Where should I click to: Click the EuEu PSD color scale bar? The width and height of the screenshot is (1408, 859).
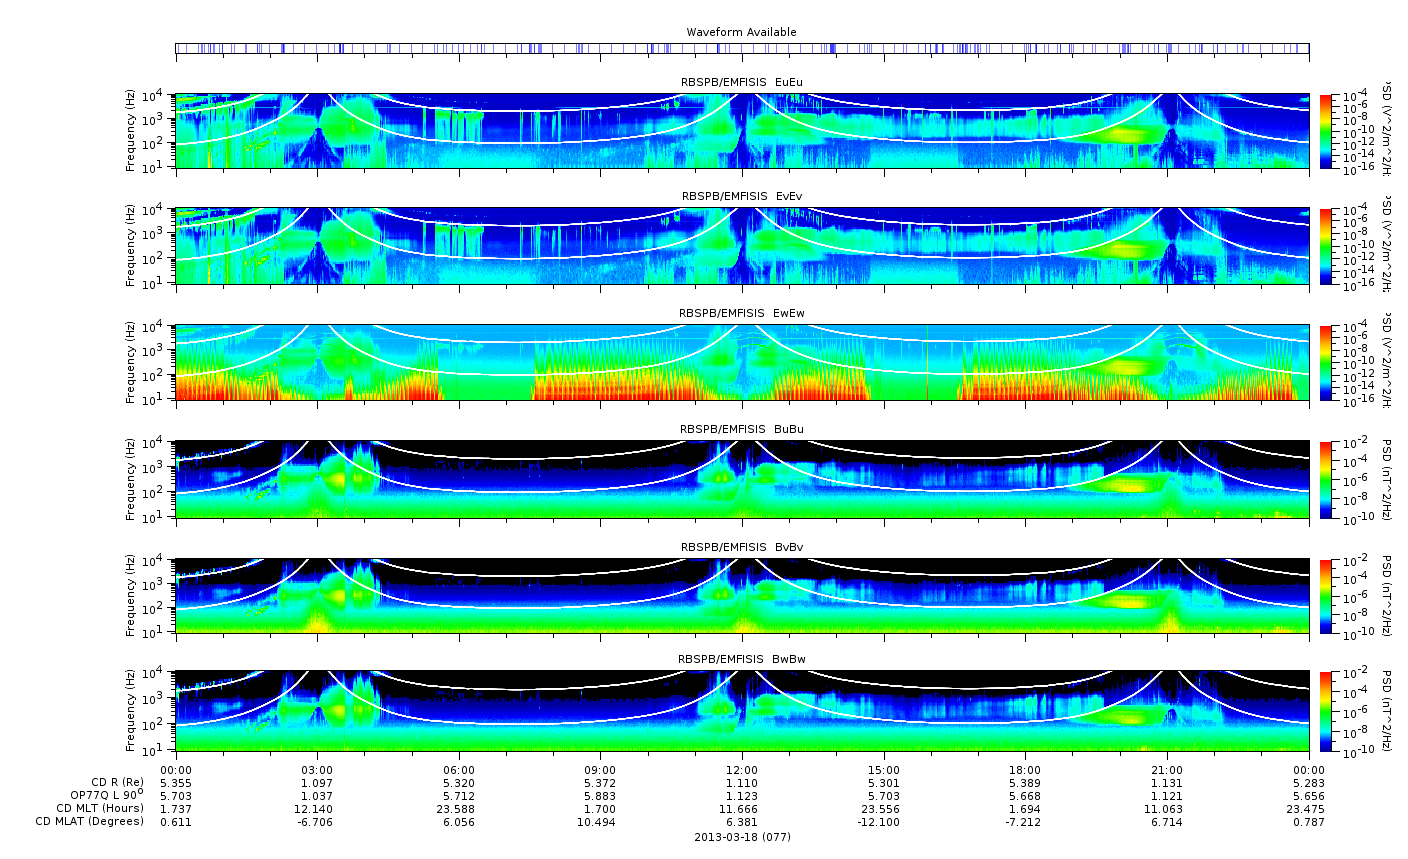pos(1326,131)
